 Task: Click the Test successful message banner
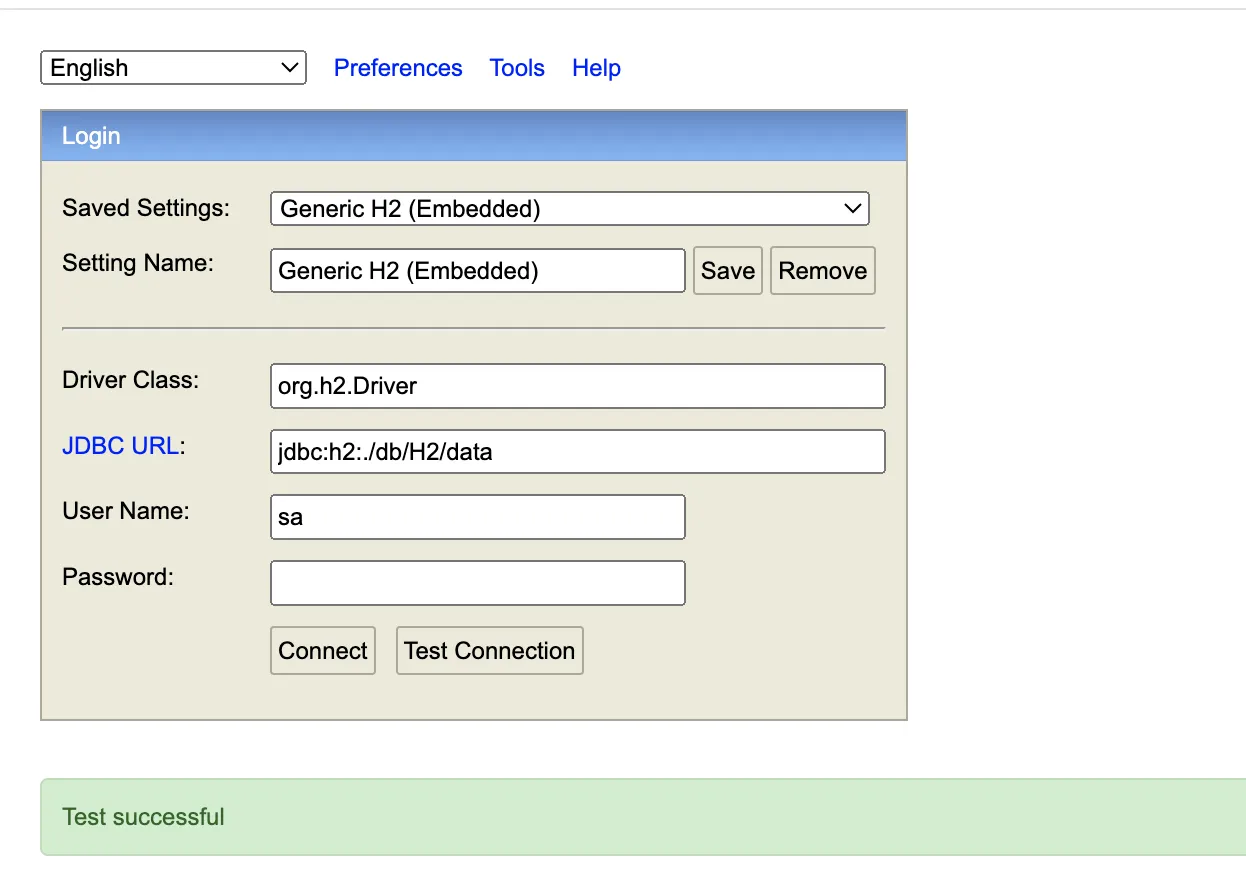click(x=640, y=817)
